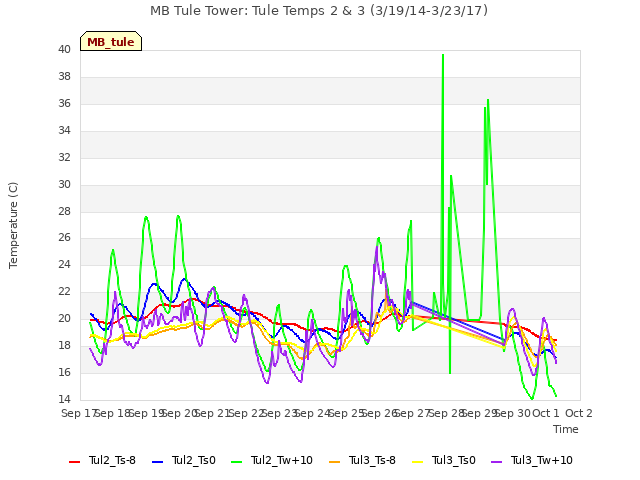Toggle the Tul2_Ts-8 legend label
The image size is (640, 480).
pos(112,460)
